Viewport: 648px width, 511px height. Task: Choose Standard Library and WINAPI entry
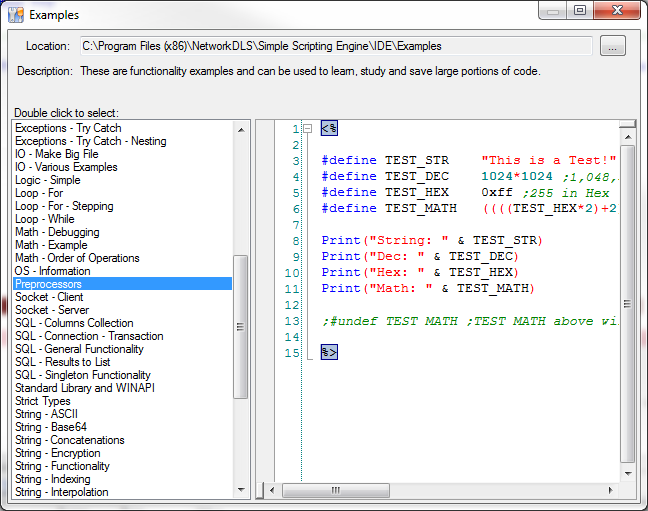85,388
